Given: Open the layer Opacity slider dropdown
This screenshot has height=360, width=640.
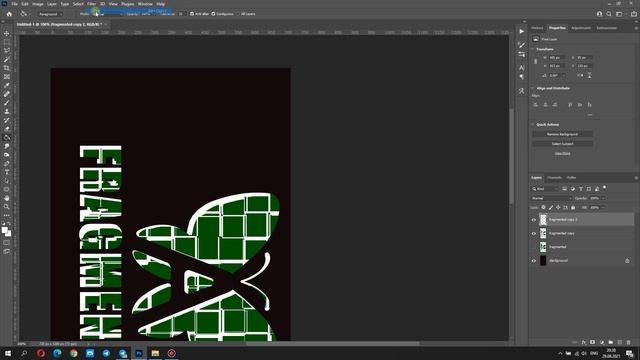Looking at the screenshot, I should 603,198.
